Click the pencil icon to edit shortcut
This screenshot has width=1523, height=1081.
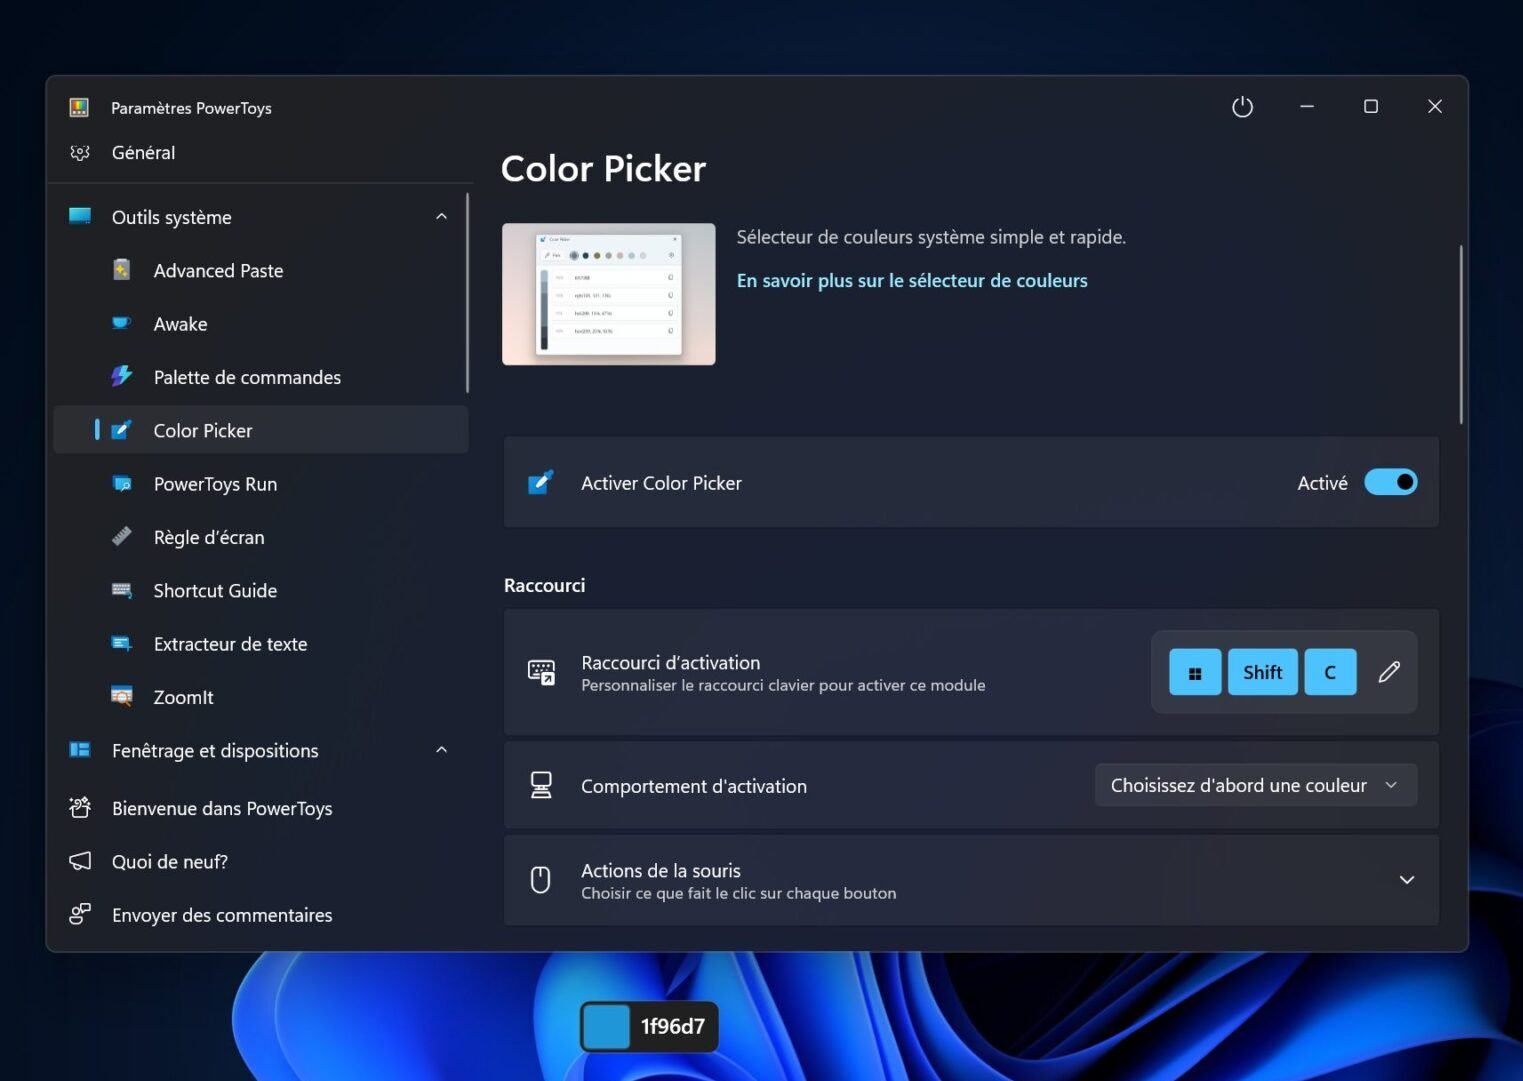pos(1389,672)
